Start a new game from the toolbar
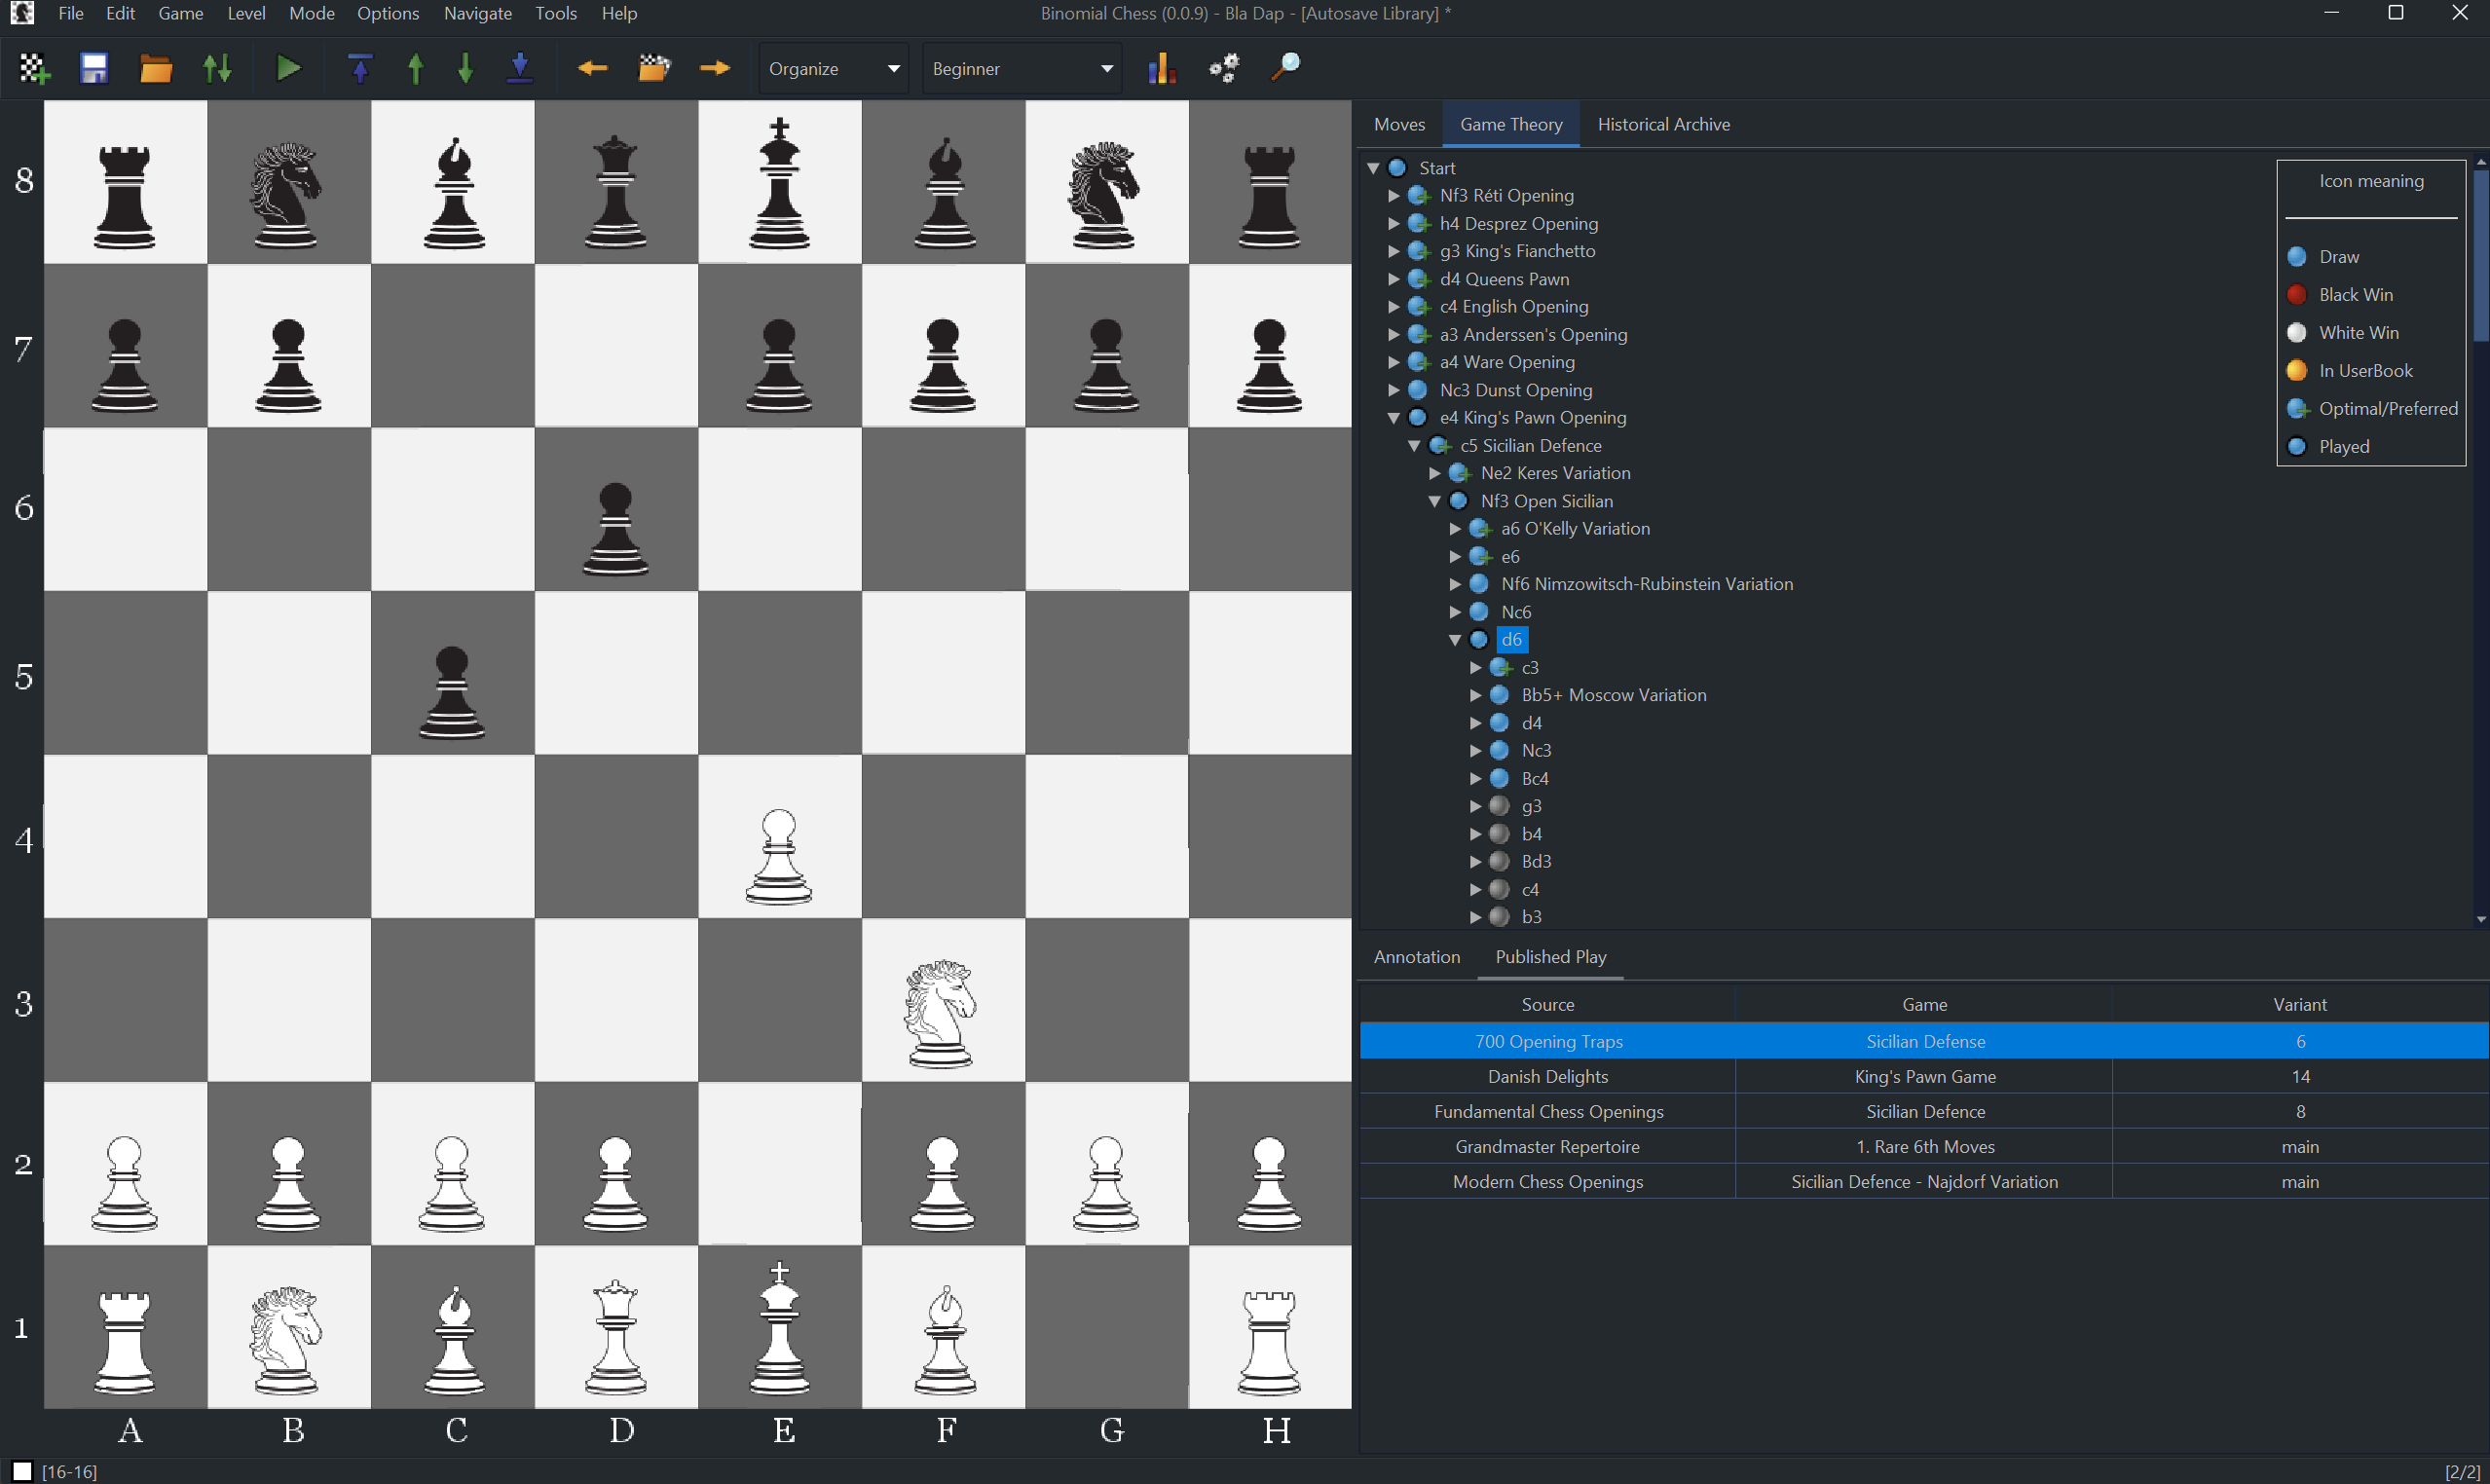 pyautogui.click(x=33, y=68)
